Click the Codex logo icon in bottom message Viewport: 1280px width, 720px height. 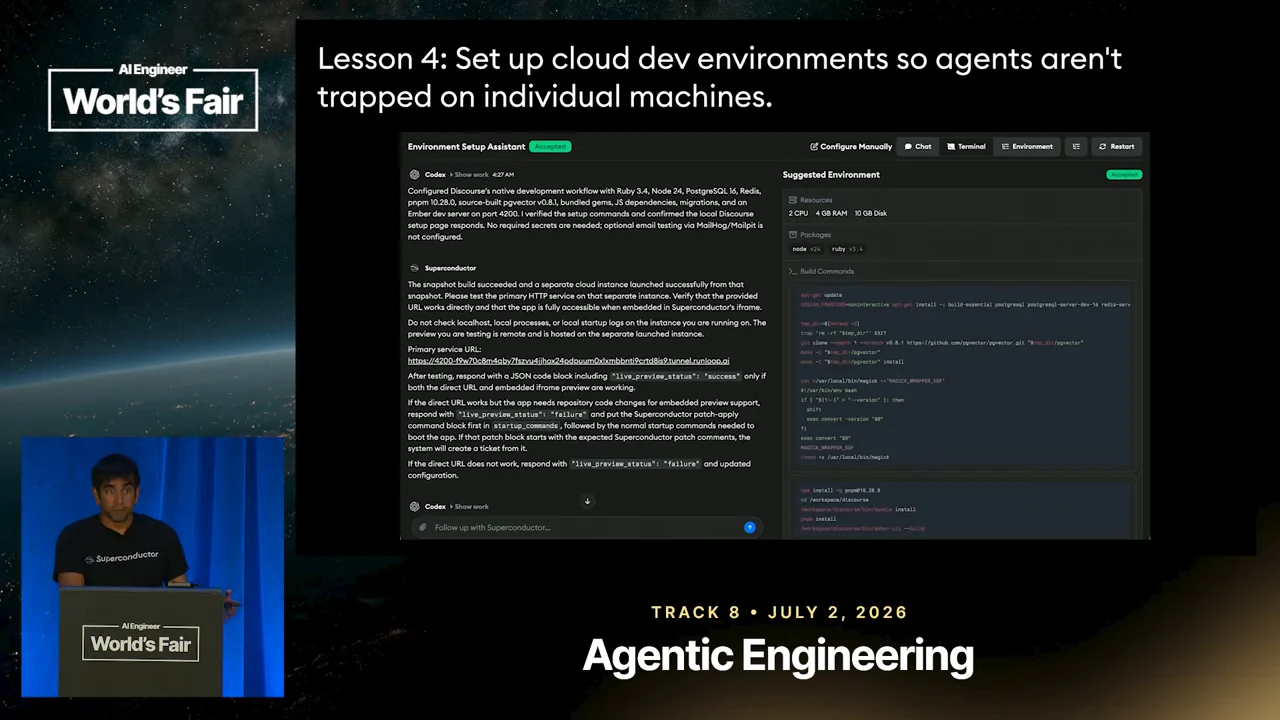[x=414, y=507]
